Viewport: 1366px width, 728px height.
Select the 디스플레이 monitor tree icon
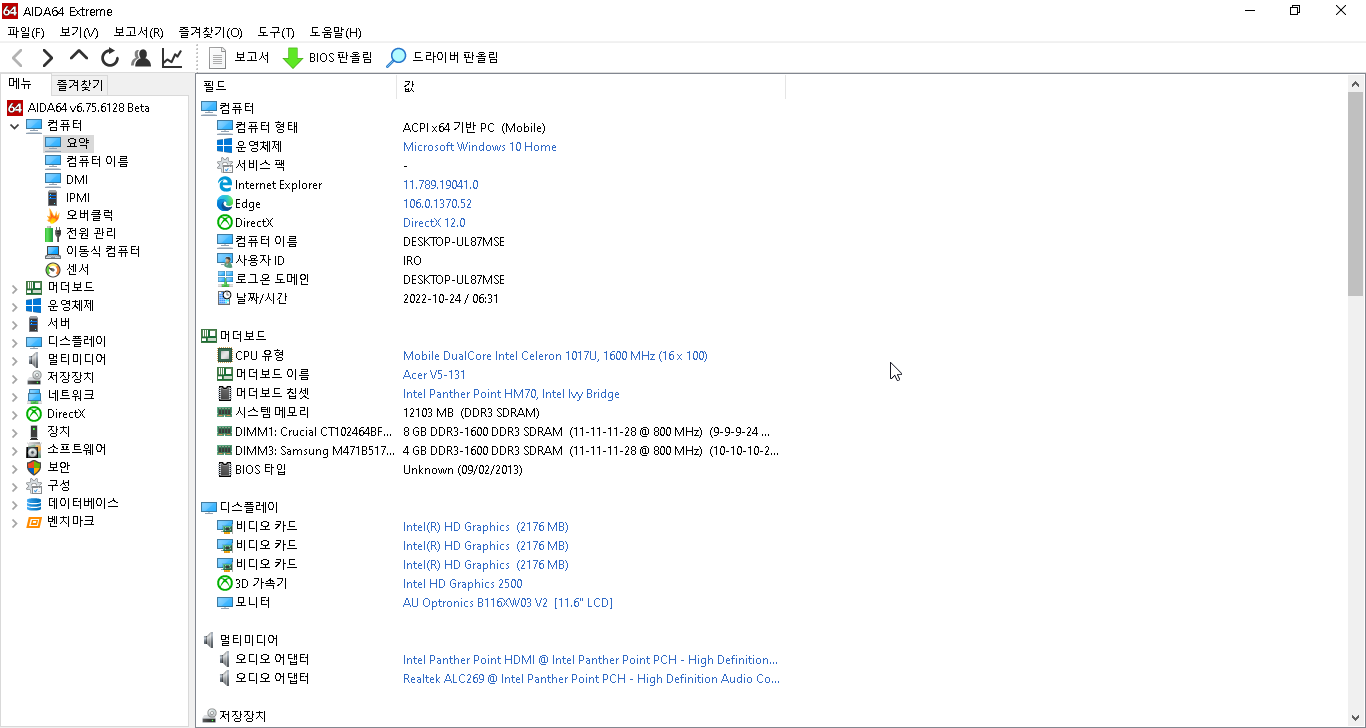34,341
